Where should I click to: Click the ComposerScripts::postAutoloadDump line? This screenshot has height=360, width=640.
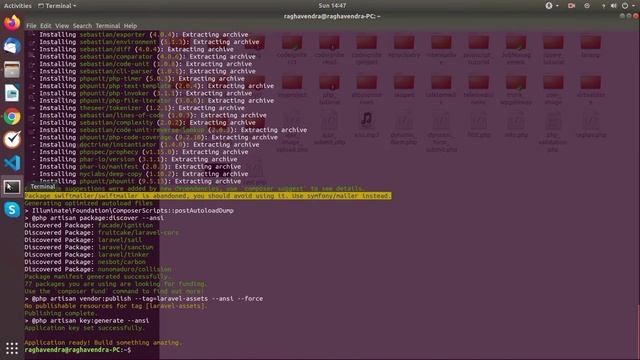129,211
